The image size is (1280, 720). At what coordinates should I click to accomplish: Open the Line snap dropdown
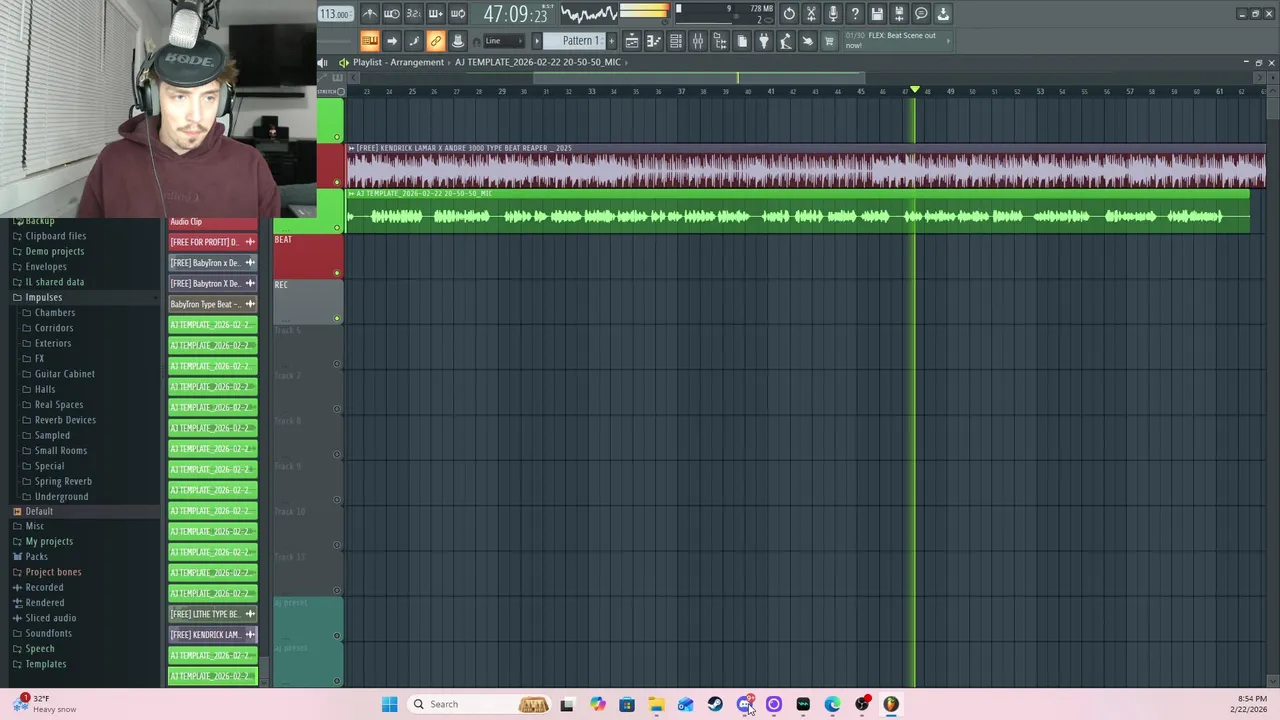[x=505, y=41]
